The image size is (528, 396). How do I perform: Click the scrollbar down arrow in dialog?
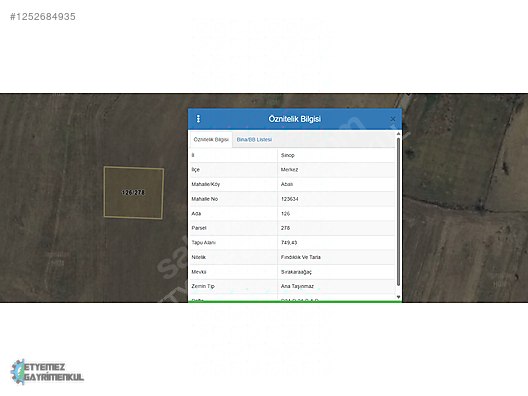click(398, 297)
